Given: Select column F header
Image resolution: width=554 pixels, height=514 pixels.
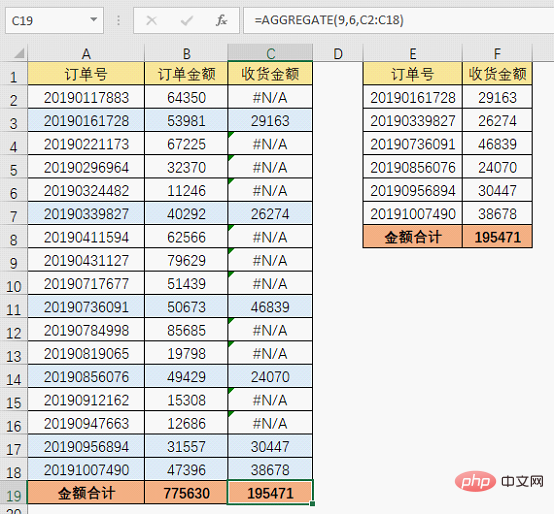Looking at the screenshot, I should pos(497,53).
